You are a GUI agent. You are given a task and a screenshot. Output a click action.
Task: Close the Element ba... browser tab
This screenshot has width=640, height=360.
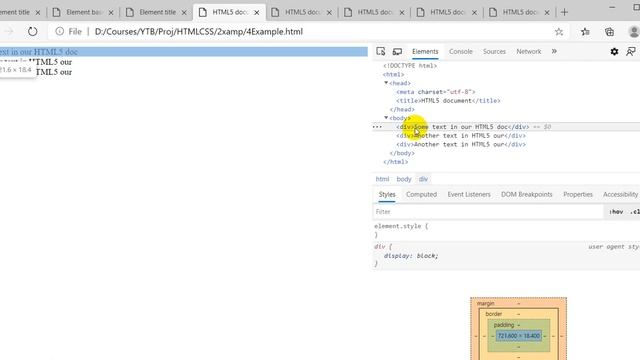coord(111,13)
